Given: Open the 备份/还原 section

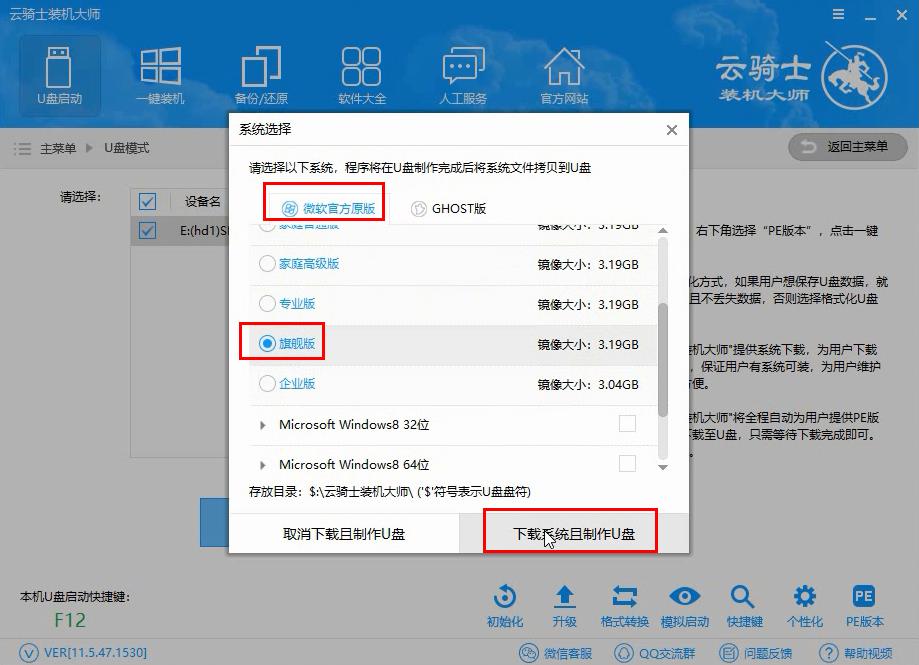Looking at the screenshot, I should 261,76.
